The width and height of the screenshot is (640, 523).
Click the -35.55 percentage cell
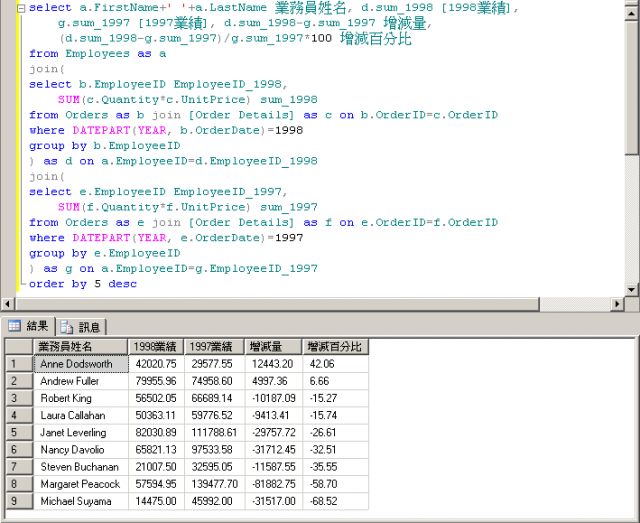336,467
